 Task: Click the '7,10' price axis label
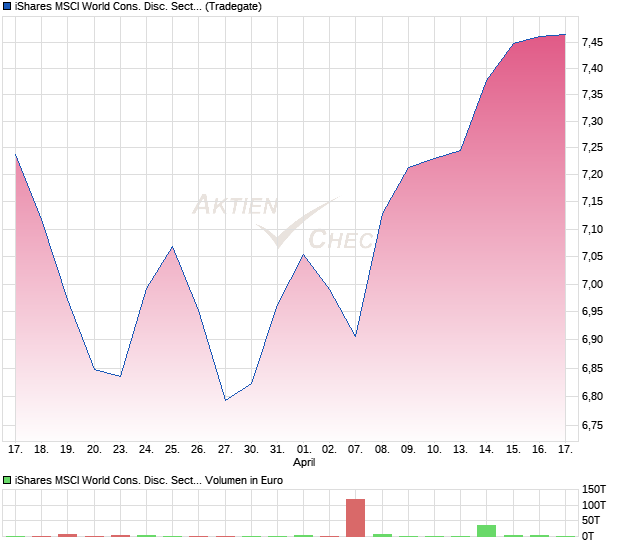point(592,229)
